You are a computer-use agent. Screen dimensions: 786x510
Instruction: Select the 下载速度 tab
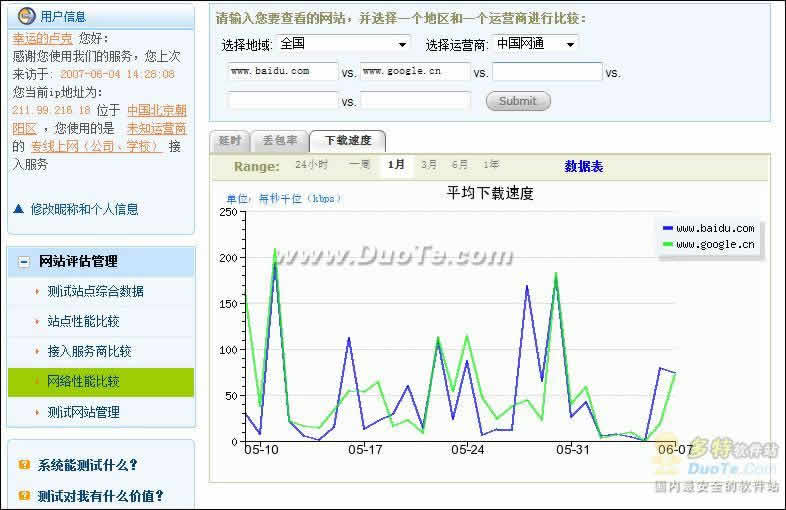tap(348, 141)
